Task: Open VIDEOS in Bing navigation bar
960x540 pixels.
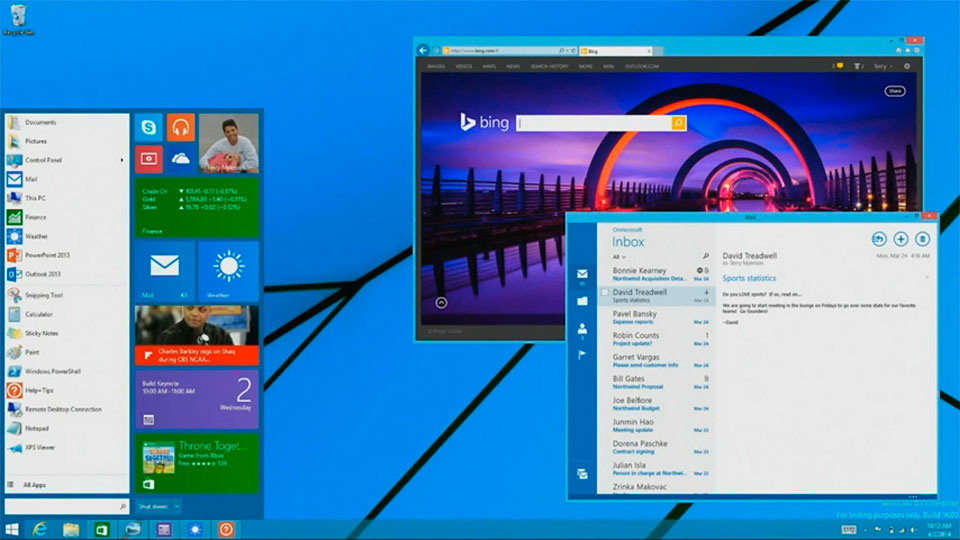Action: tap(463, 66)
